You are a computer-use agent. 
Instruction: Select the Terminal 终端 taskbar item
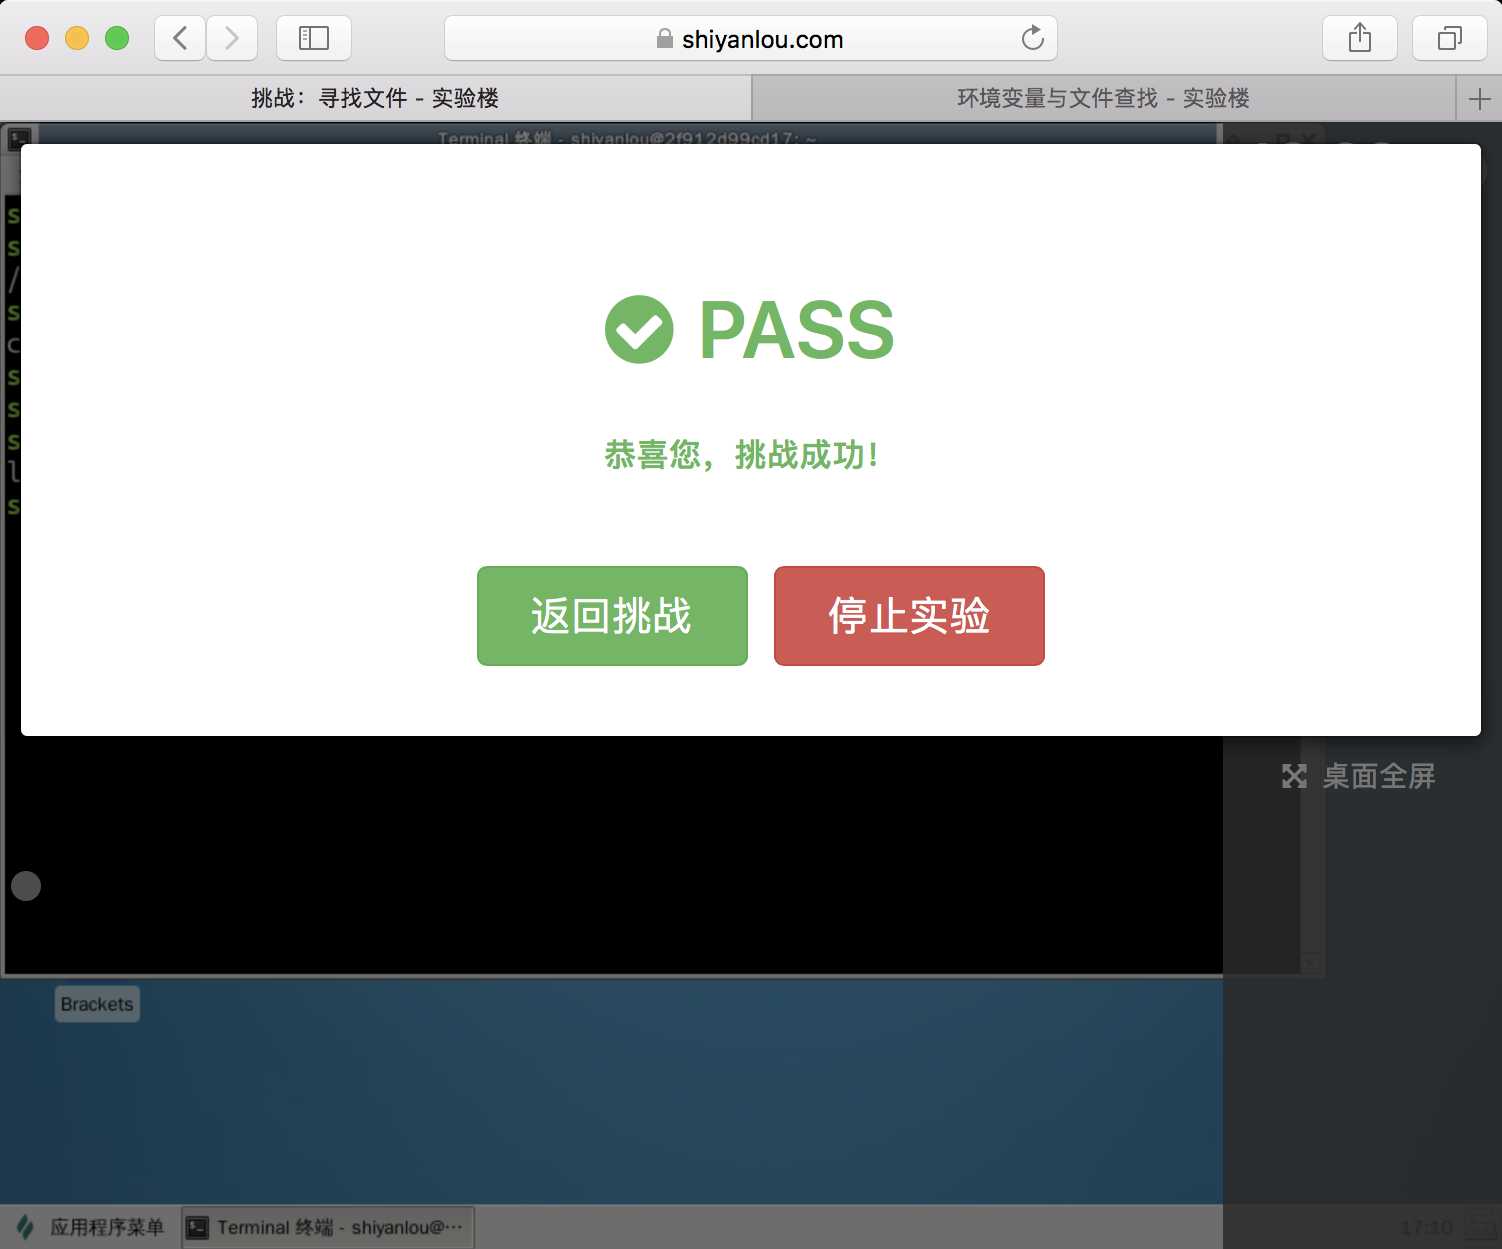328,1227
